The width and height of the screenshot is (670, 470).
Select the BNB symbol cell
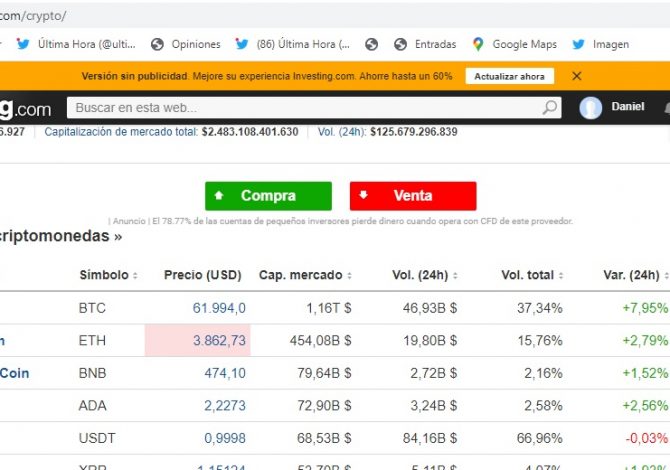coord(92,373)
